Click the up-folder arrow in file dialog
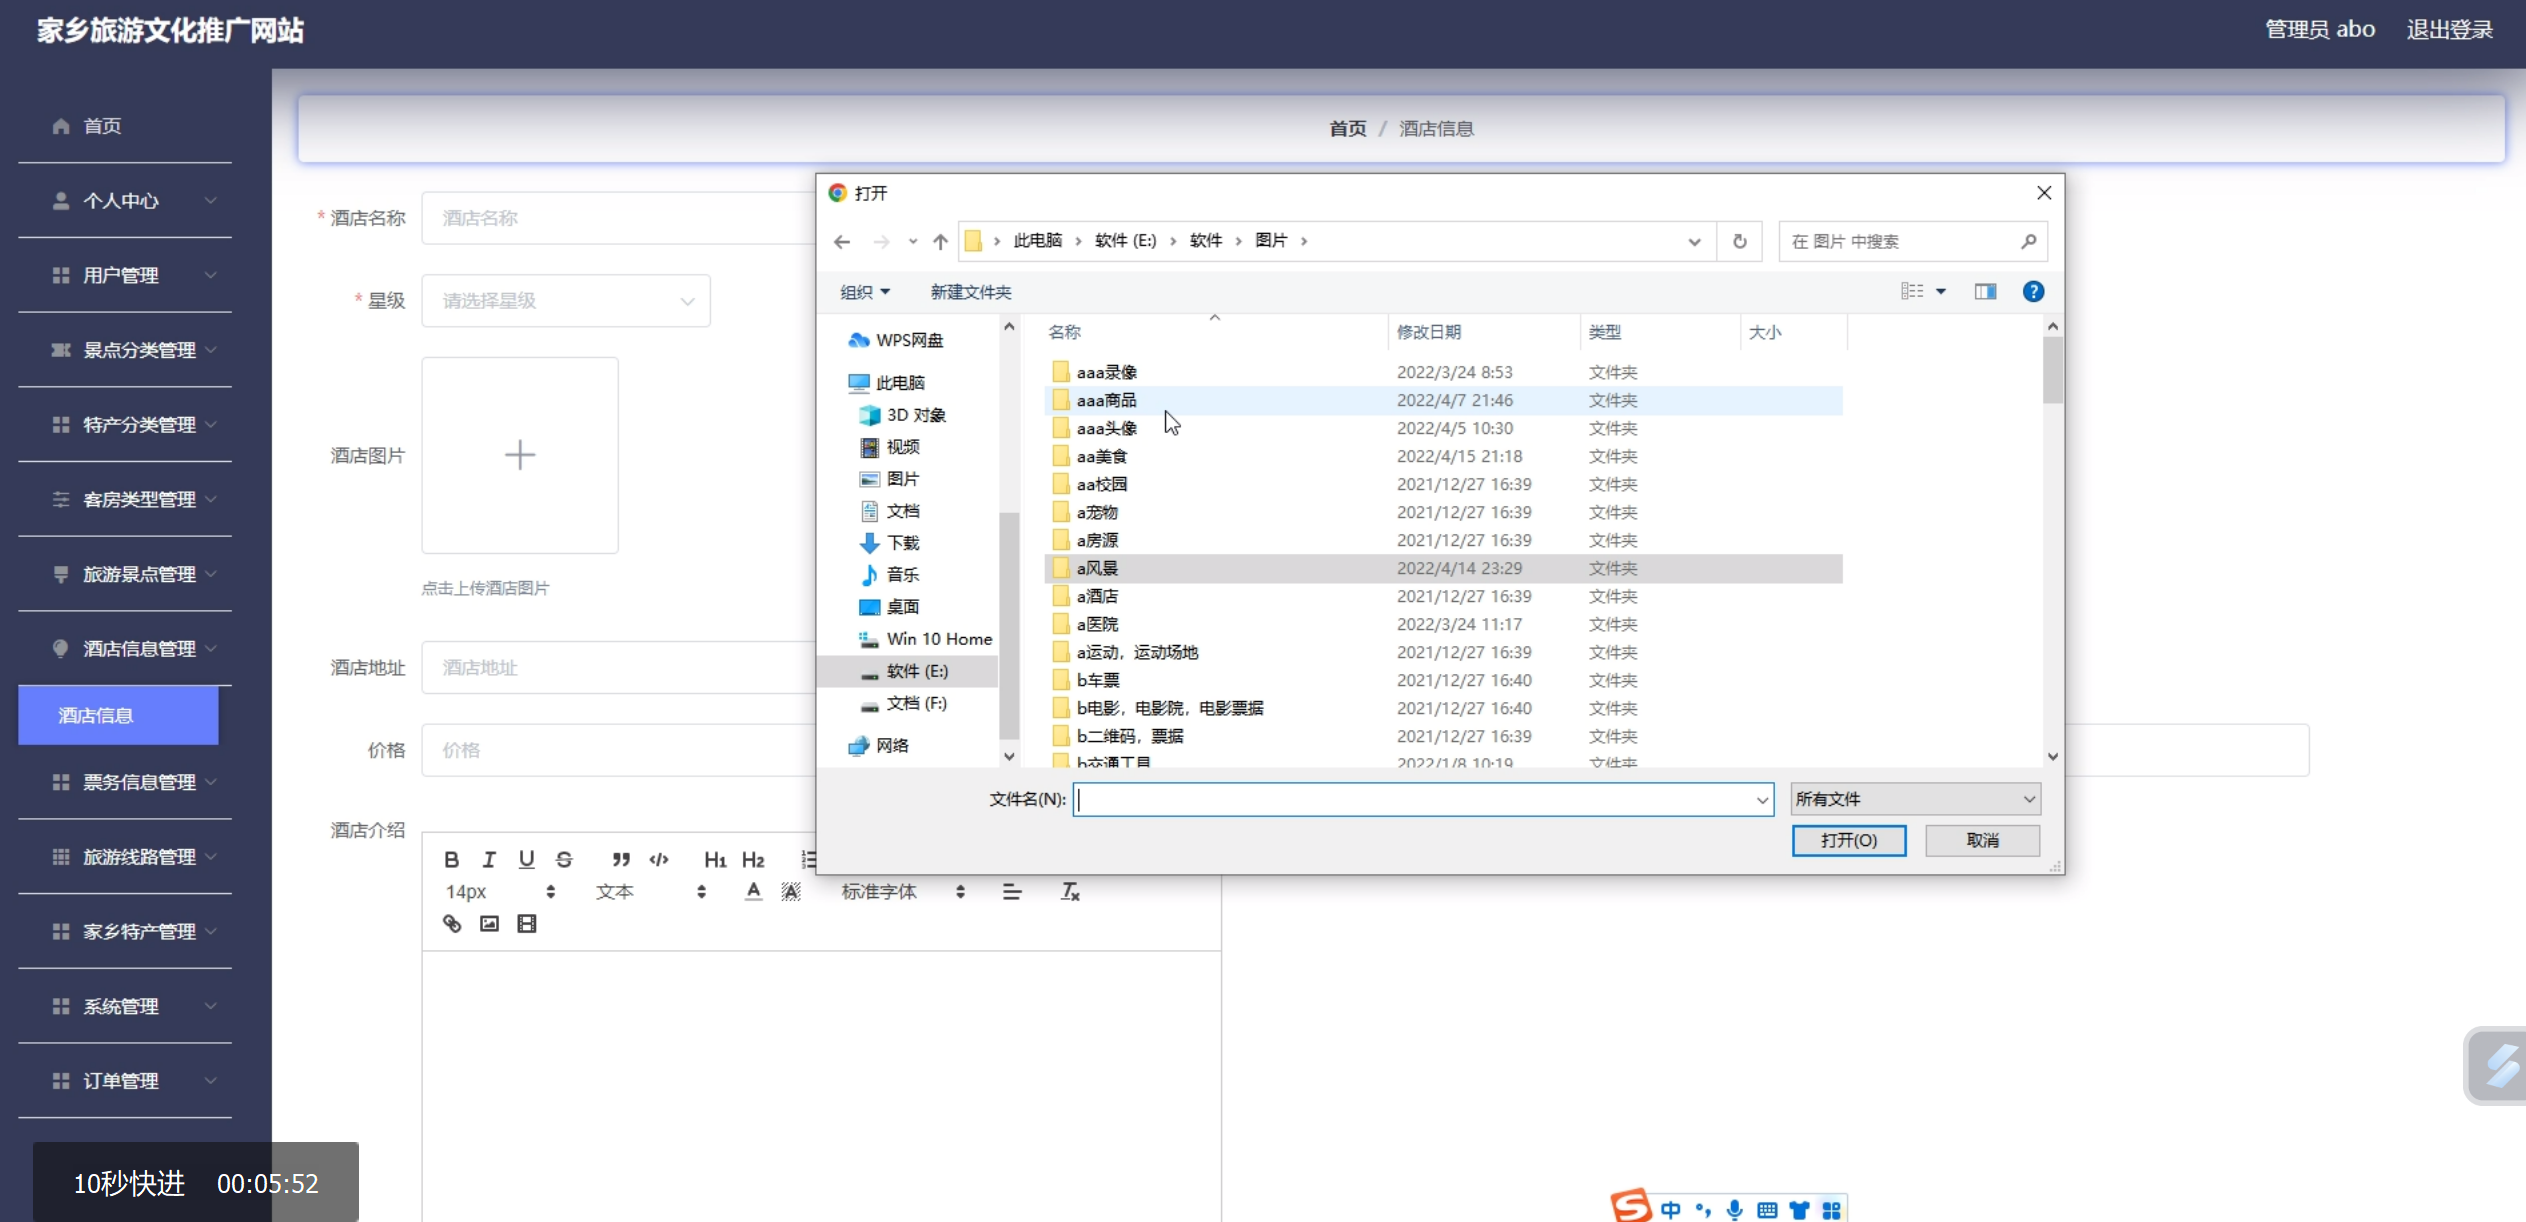 pos(940,241)
